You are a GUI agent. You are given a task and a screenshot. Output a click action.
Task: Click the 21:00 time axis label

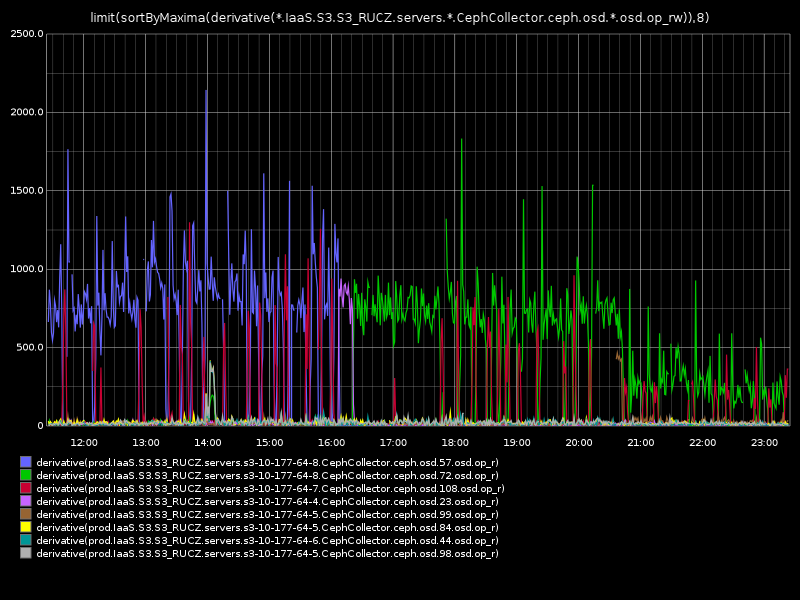641,443
